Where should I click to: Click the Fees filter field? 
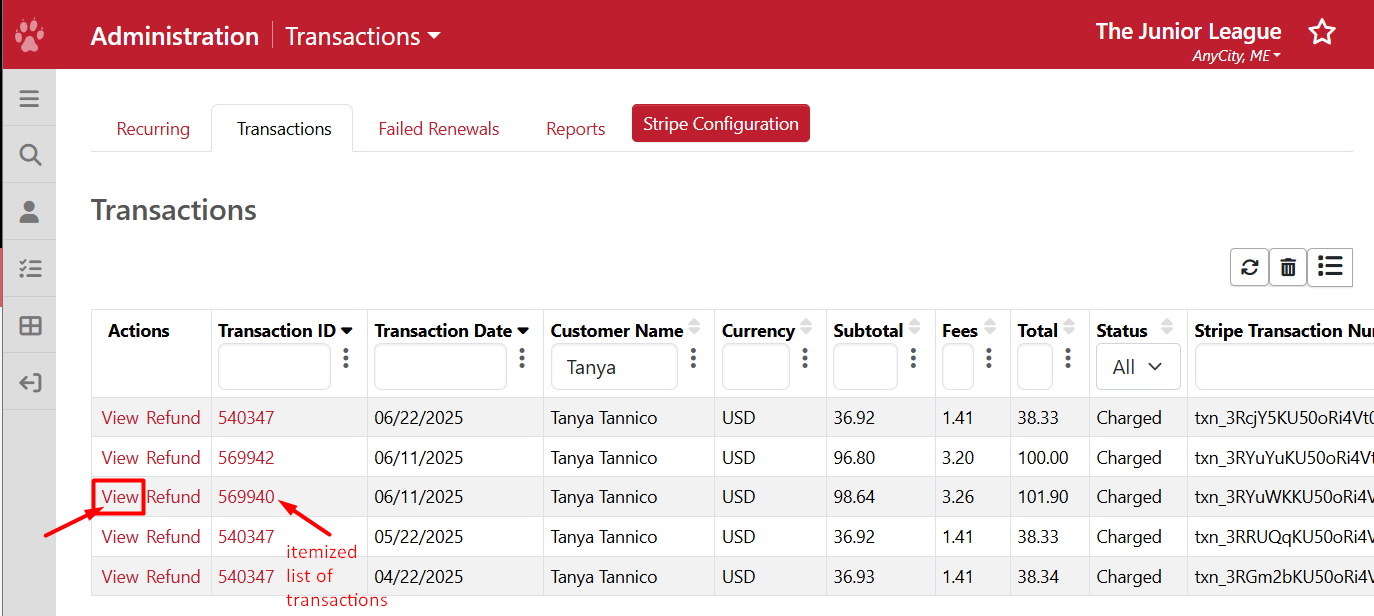point(958,367)
